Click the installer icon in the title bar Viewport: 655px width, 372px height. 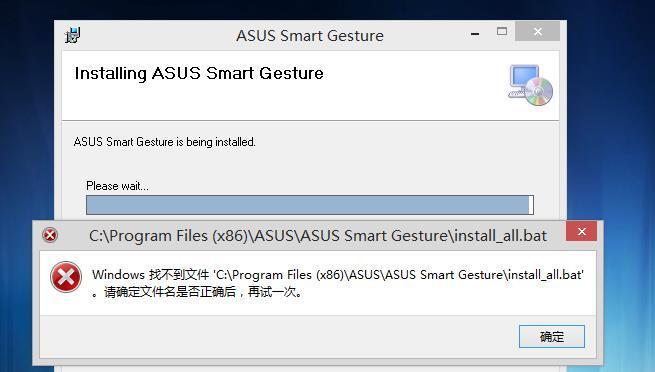click(73, 35)
